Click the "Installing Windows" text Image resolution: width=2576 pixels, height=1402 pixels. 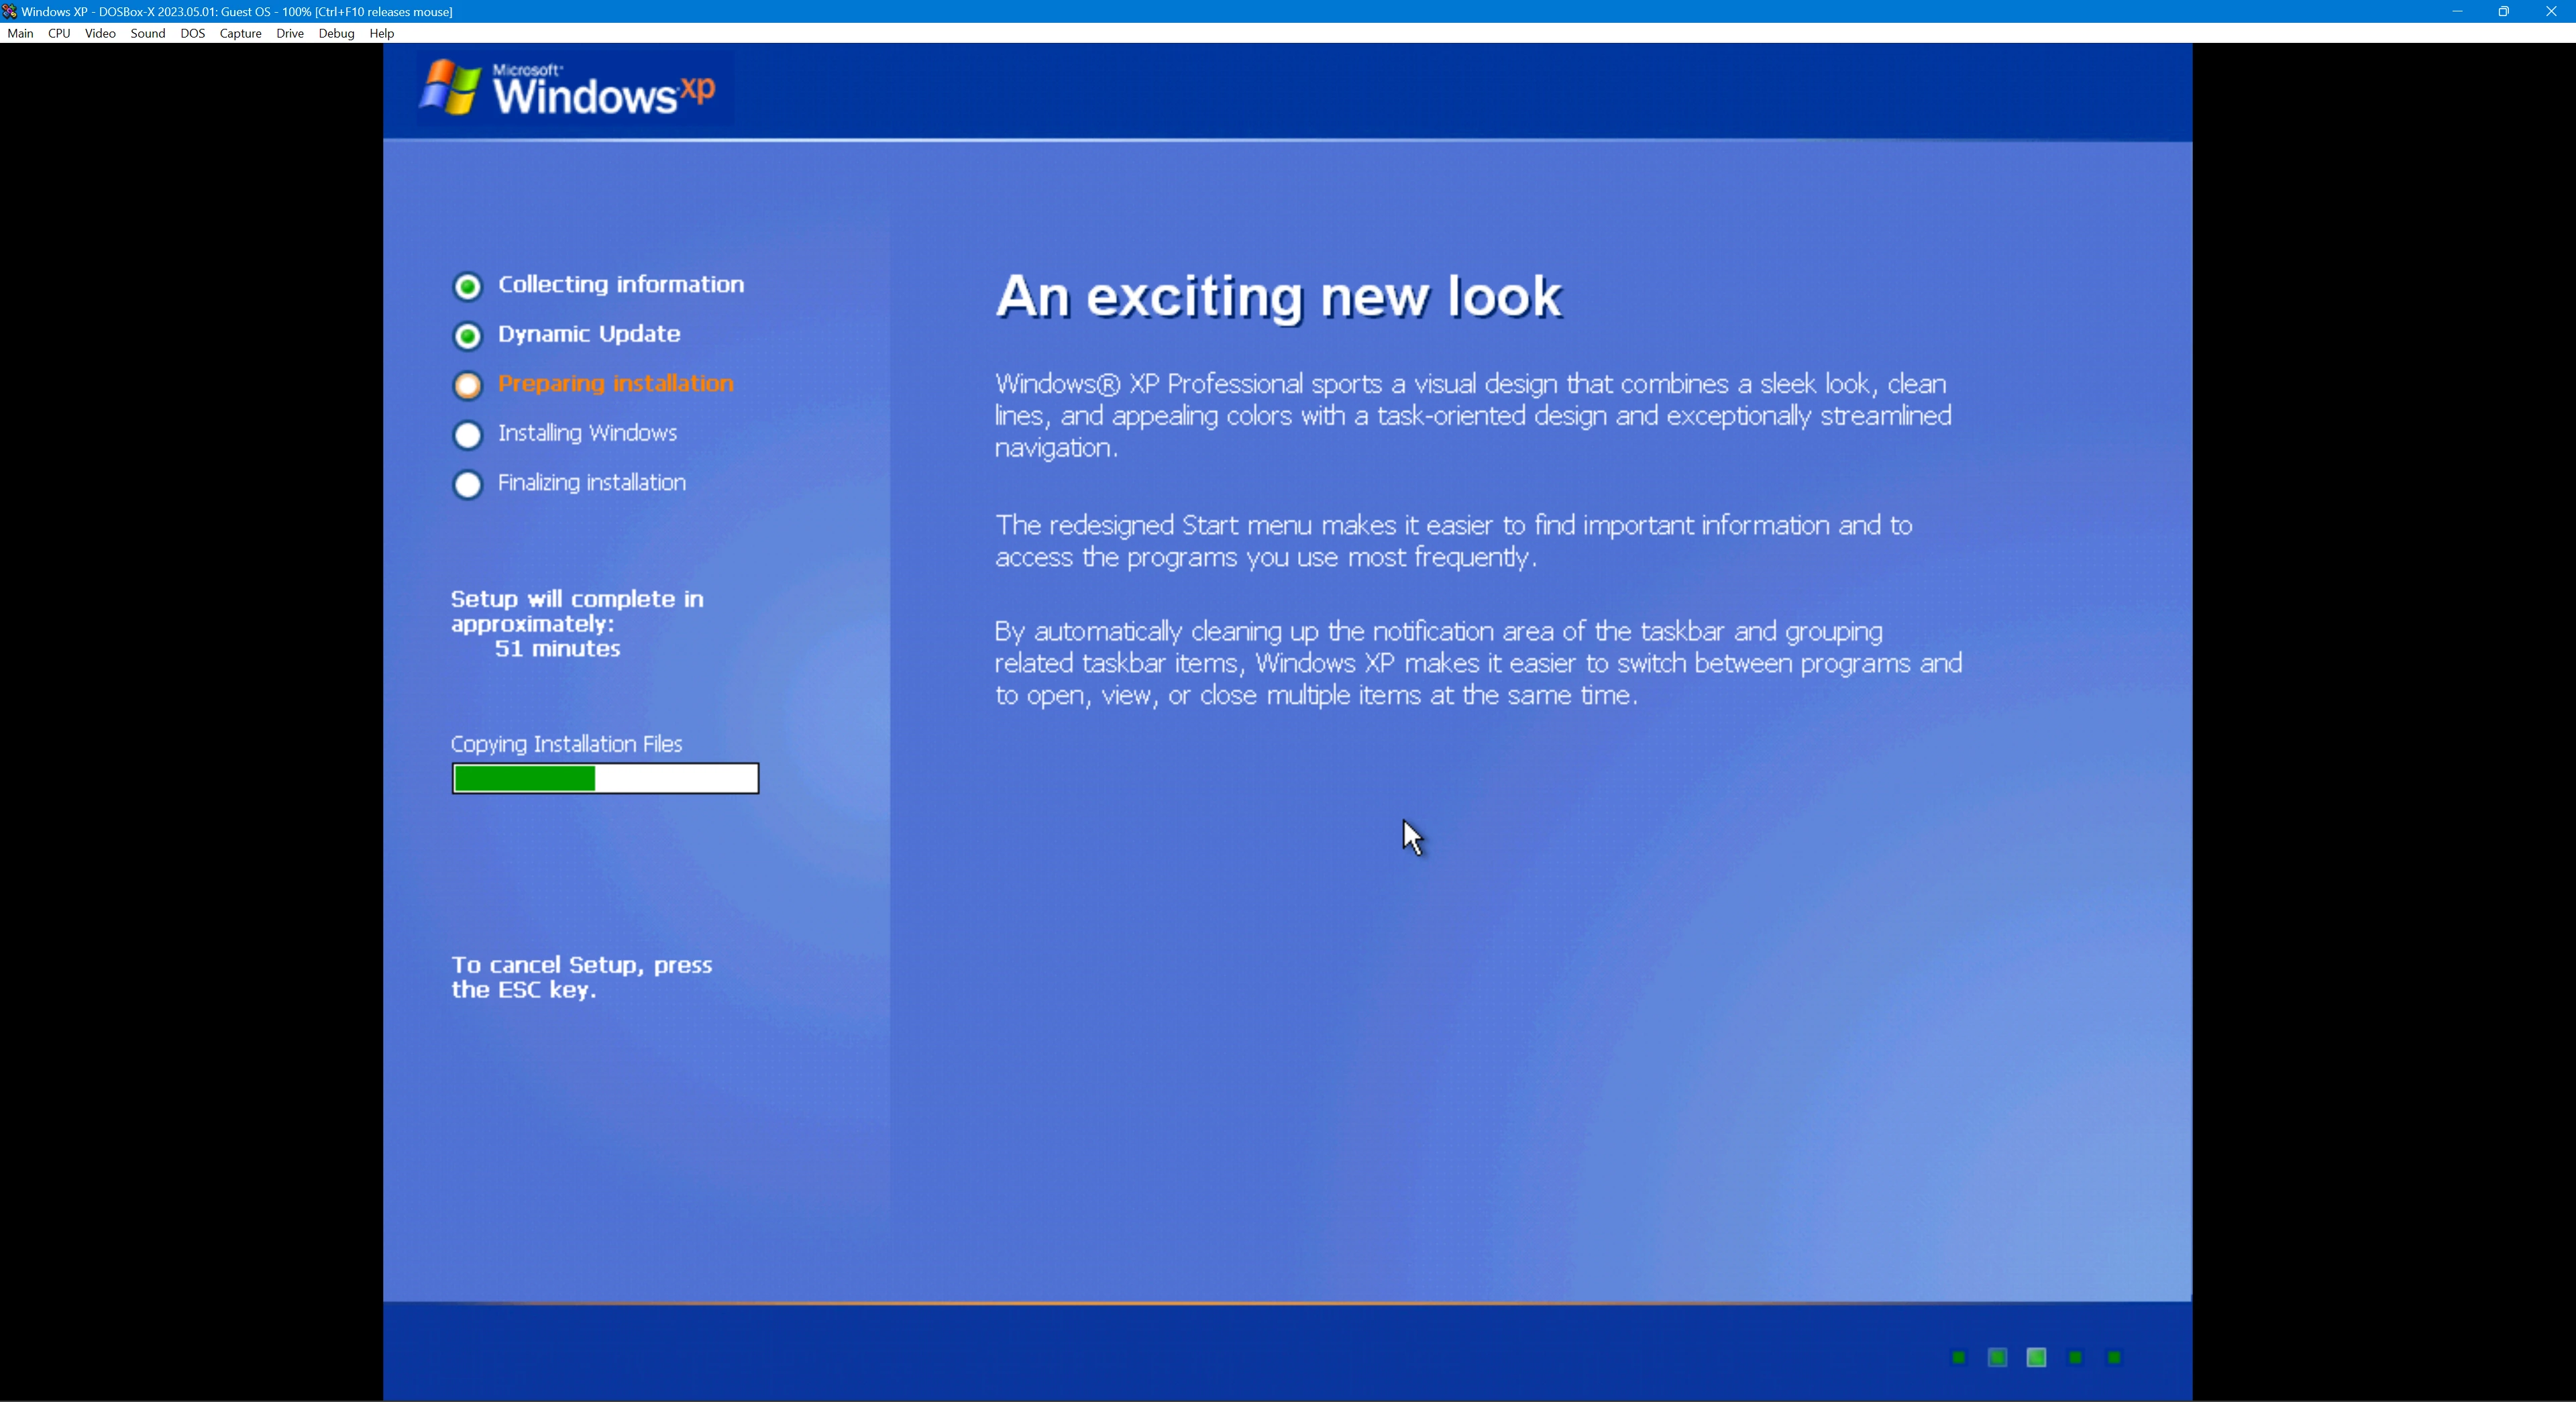point(587,433)
